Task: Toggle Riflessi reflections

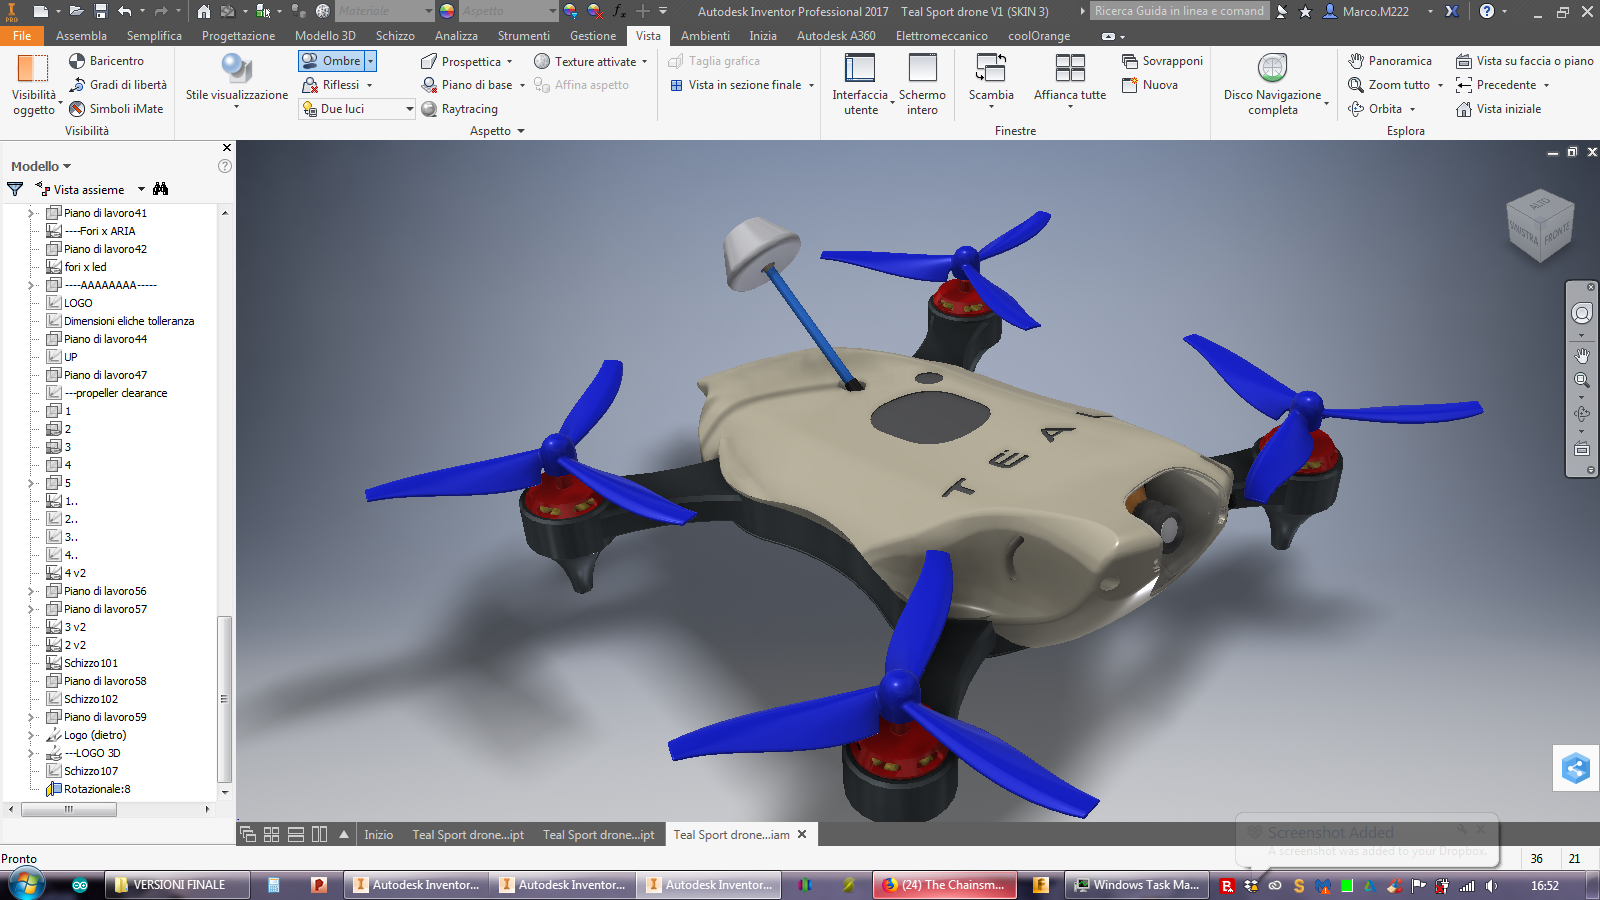Action: (x=331, y=85)
